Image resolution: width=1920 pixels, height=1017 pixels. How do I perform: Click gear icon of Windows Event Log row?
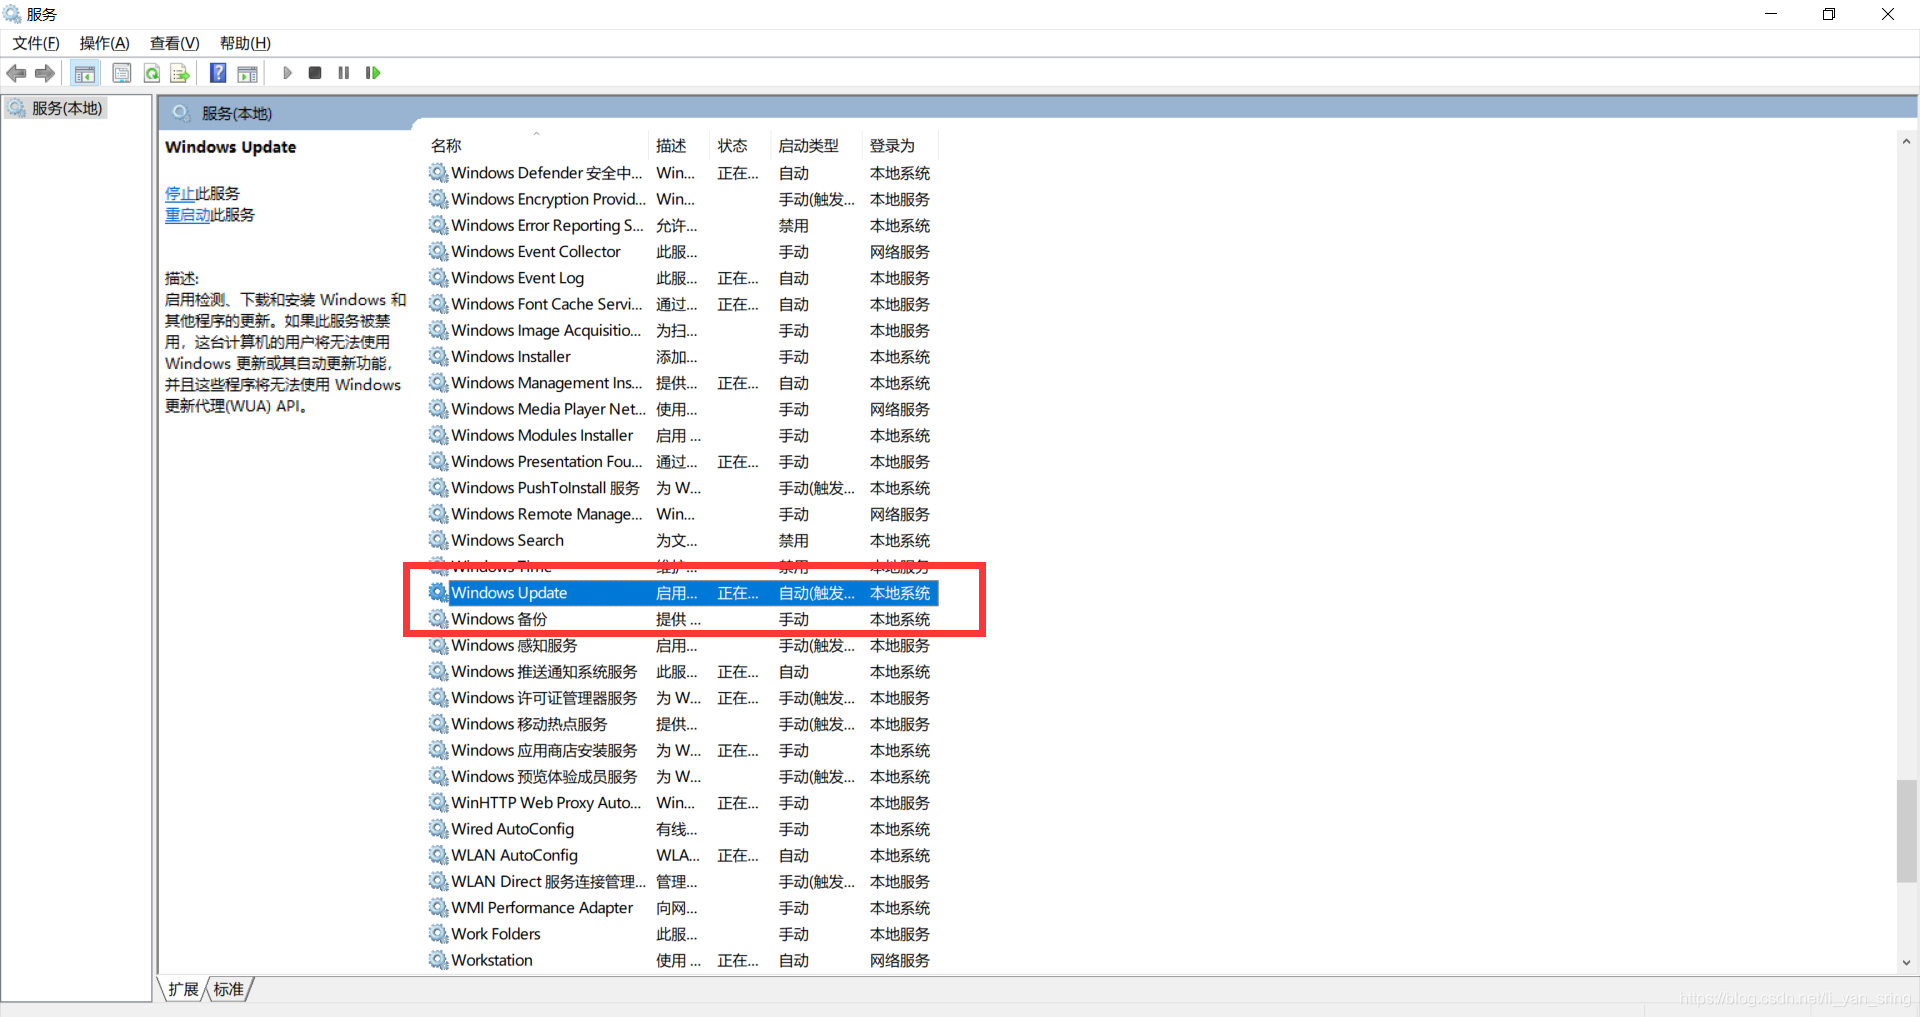click(438, 278)
